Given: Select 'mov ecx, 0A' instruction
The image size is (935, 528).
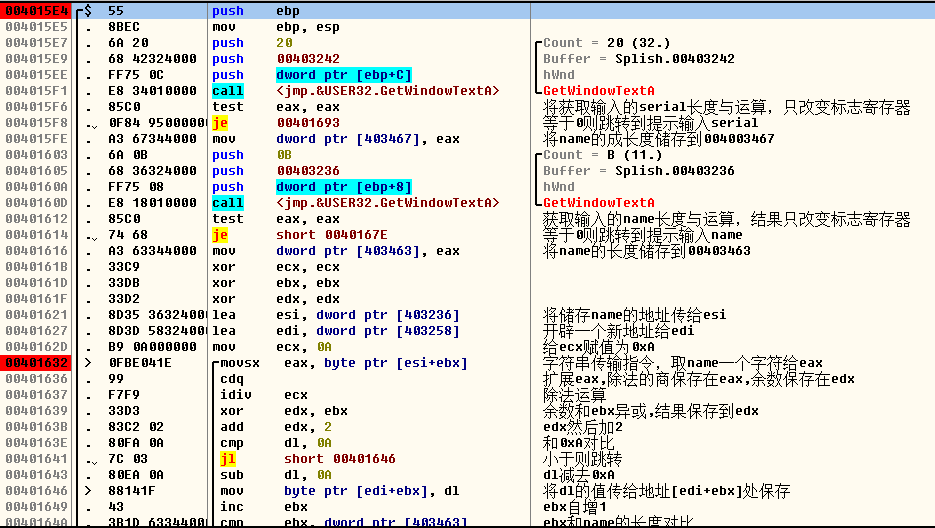Looking at the screenshot, I should click(272, 347).
